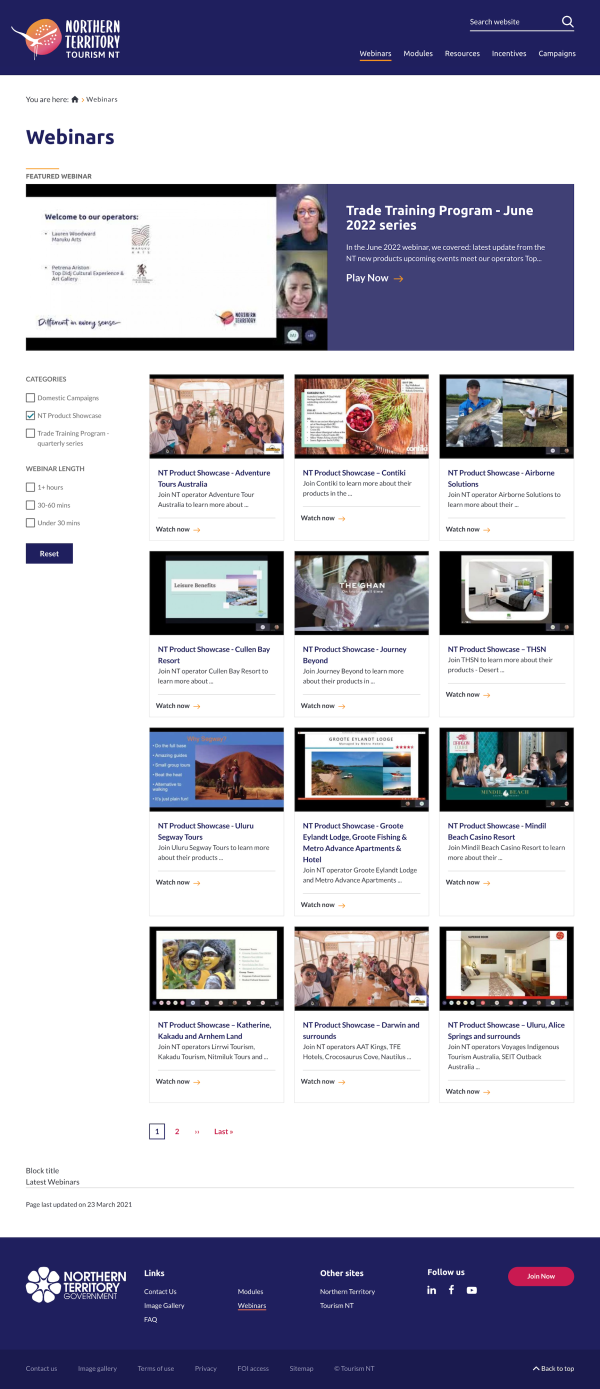The height and width of the screenshot is (1389, 600).
Task: Open the Privacy link in the bottom bar
Action: tap(206, 1368)
